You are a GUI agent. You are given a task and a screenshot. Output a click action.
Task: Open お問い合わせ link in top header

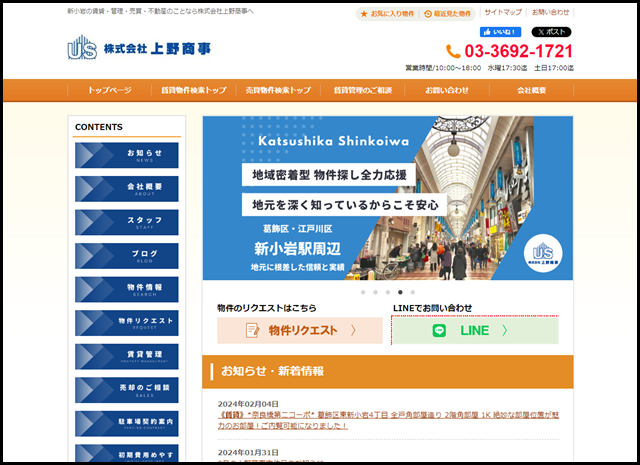click(x=550, y=12)
